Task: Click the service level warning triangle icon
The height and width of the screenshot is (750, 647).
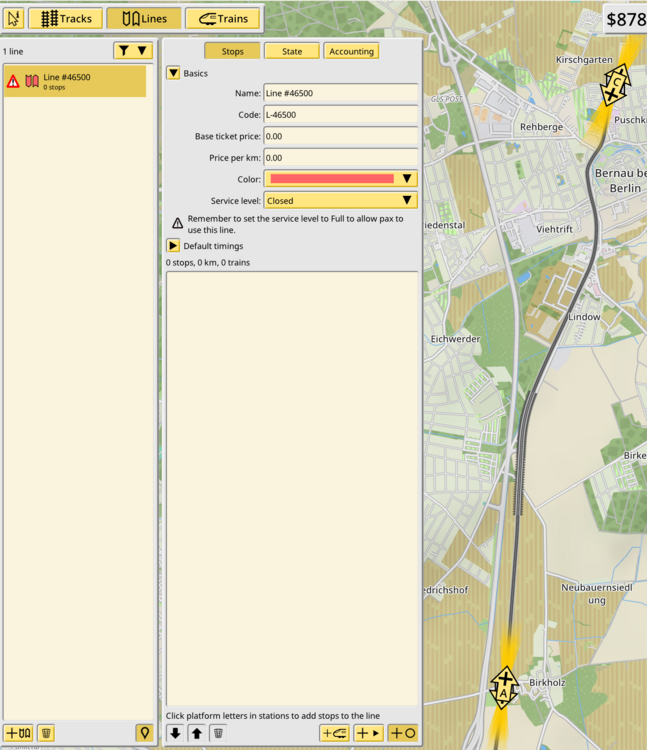Action: [177, 223]
